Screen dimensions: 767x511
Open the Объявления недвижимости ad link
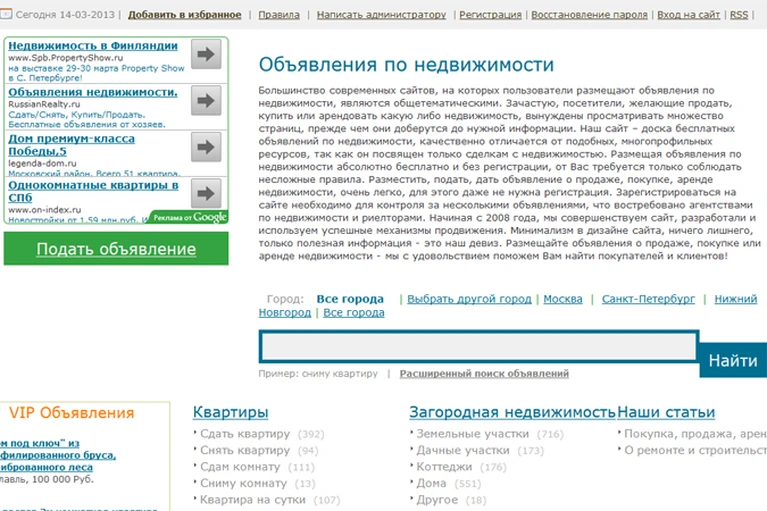coord(93,92)
